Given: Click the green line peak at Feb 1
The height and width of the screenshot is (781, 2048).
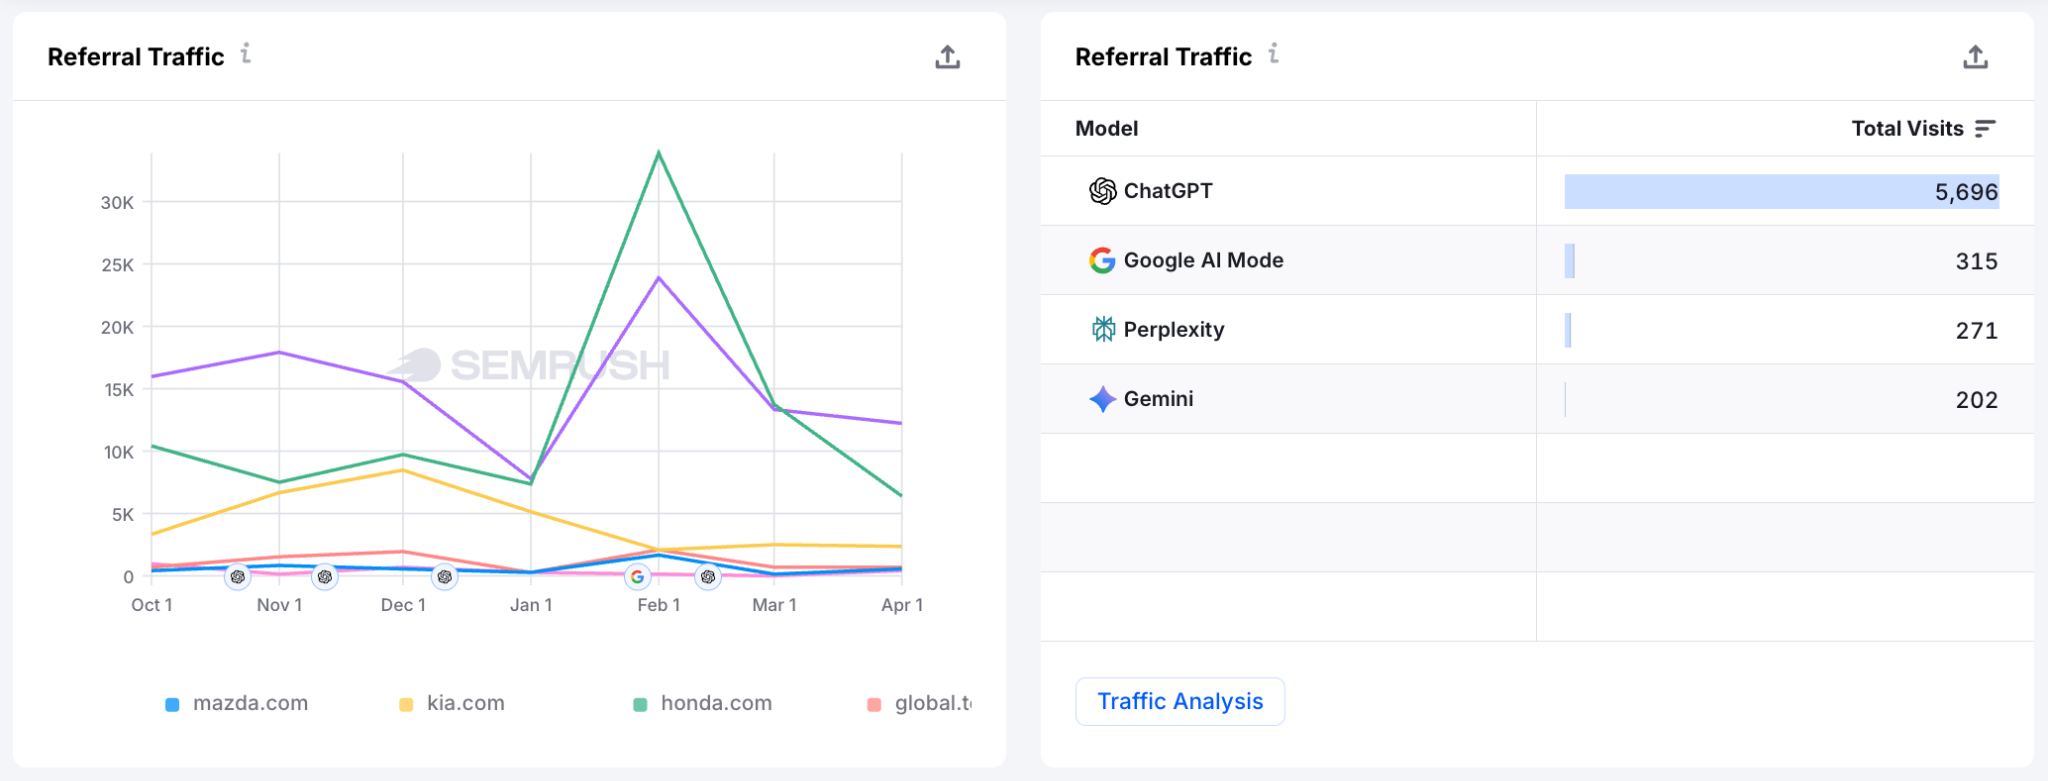Looking at the screenshot, I should (658, 152).
